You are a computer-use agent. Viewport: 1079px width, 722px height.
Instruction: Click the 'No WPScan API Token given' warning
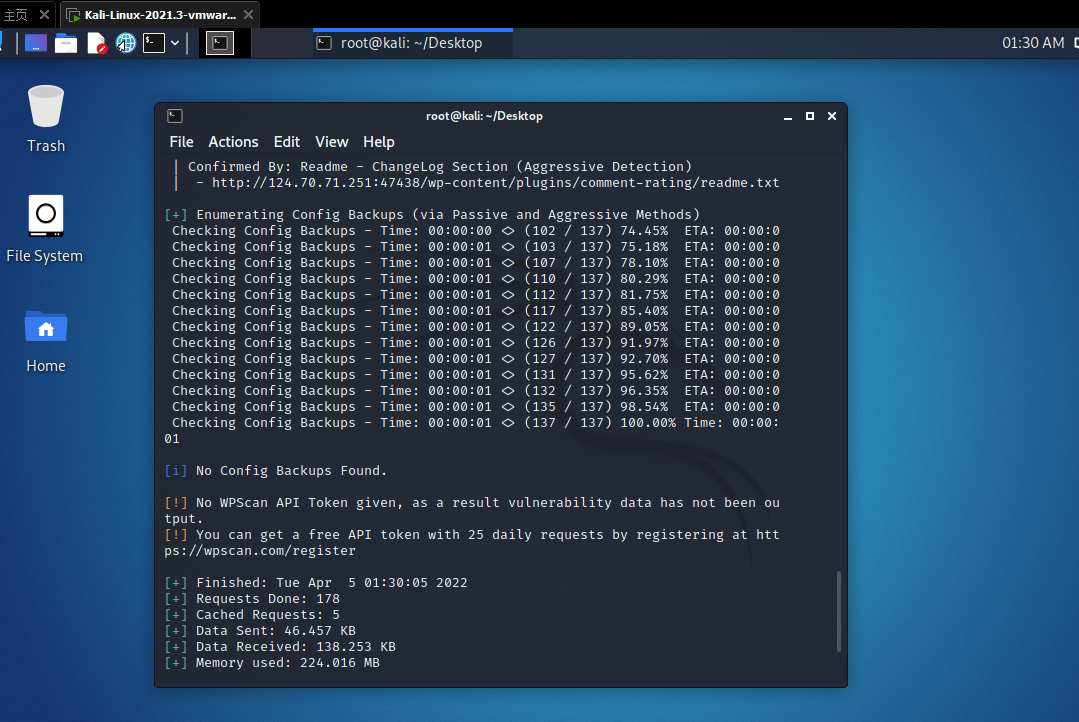pyautogui.click(x=472, y=511)
